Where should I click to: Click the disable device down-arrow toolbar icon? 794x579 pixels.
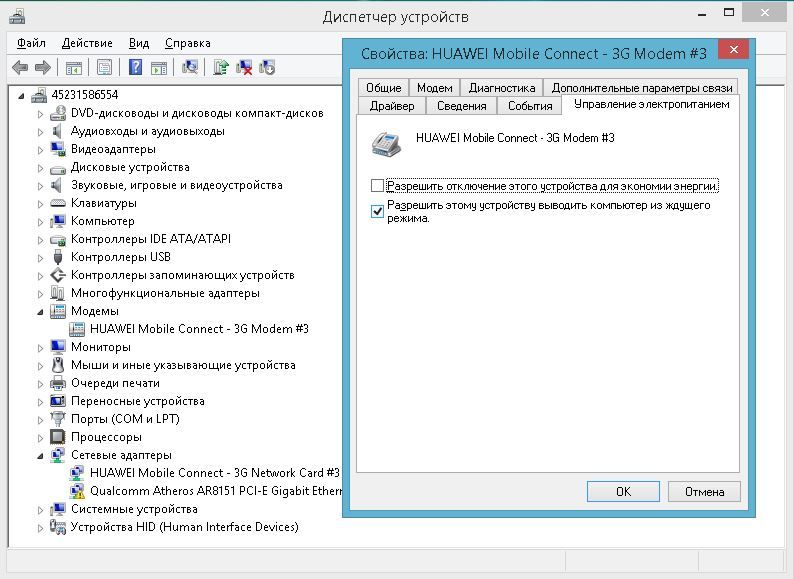267,67
